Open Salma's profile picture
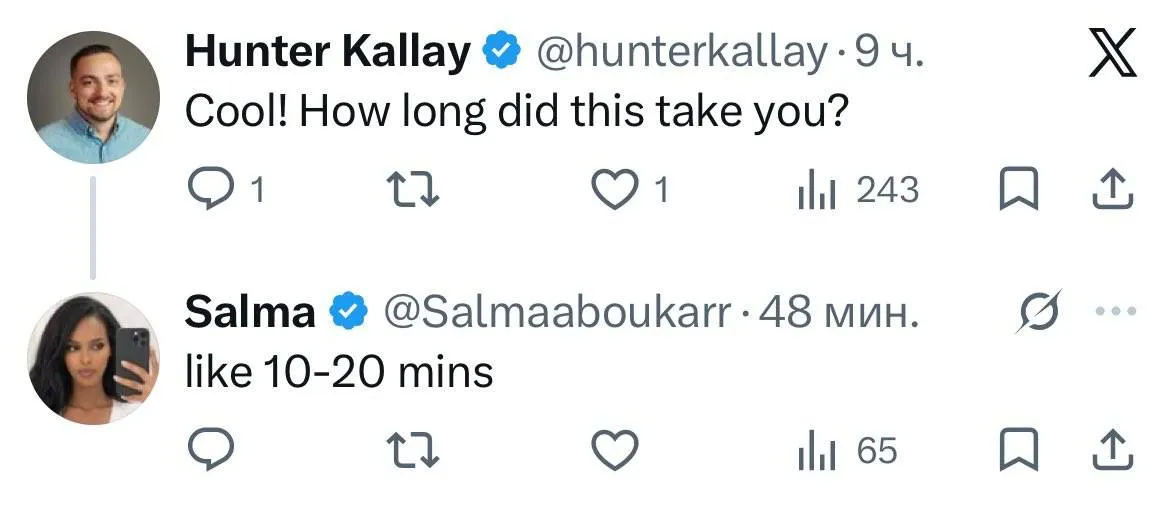 [92, 357]
